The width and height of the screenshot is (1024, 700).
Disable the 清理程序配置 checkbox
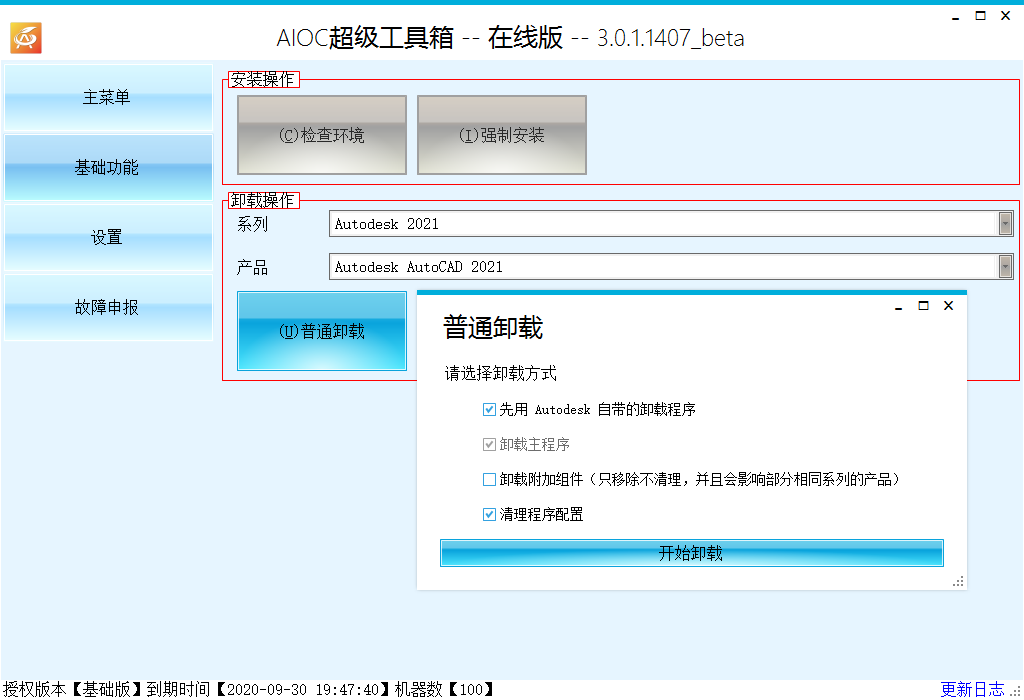pyautogui.click(x=489, y=513)
